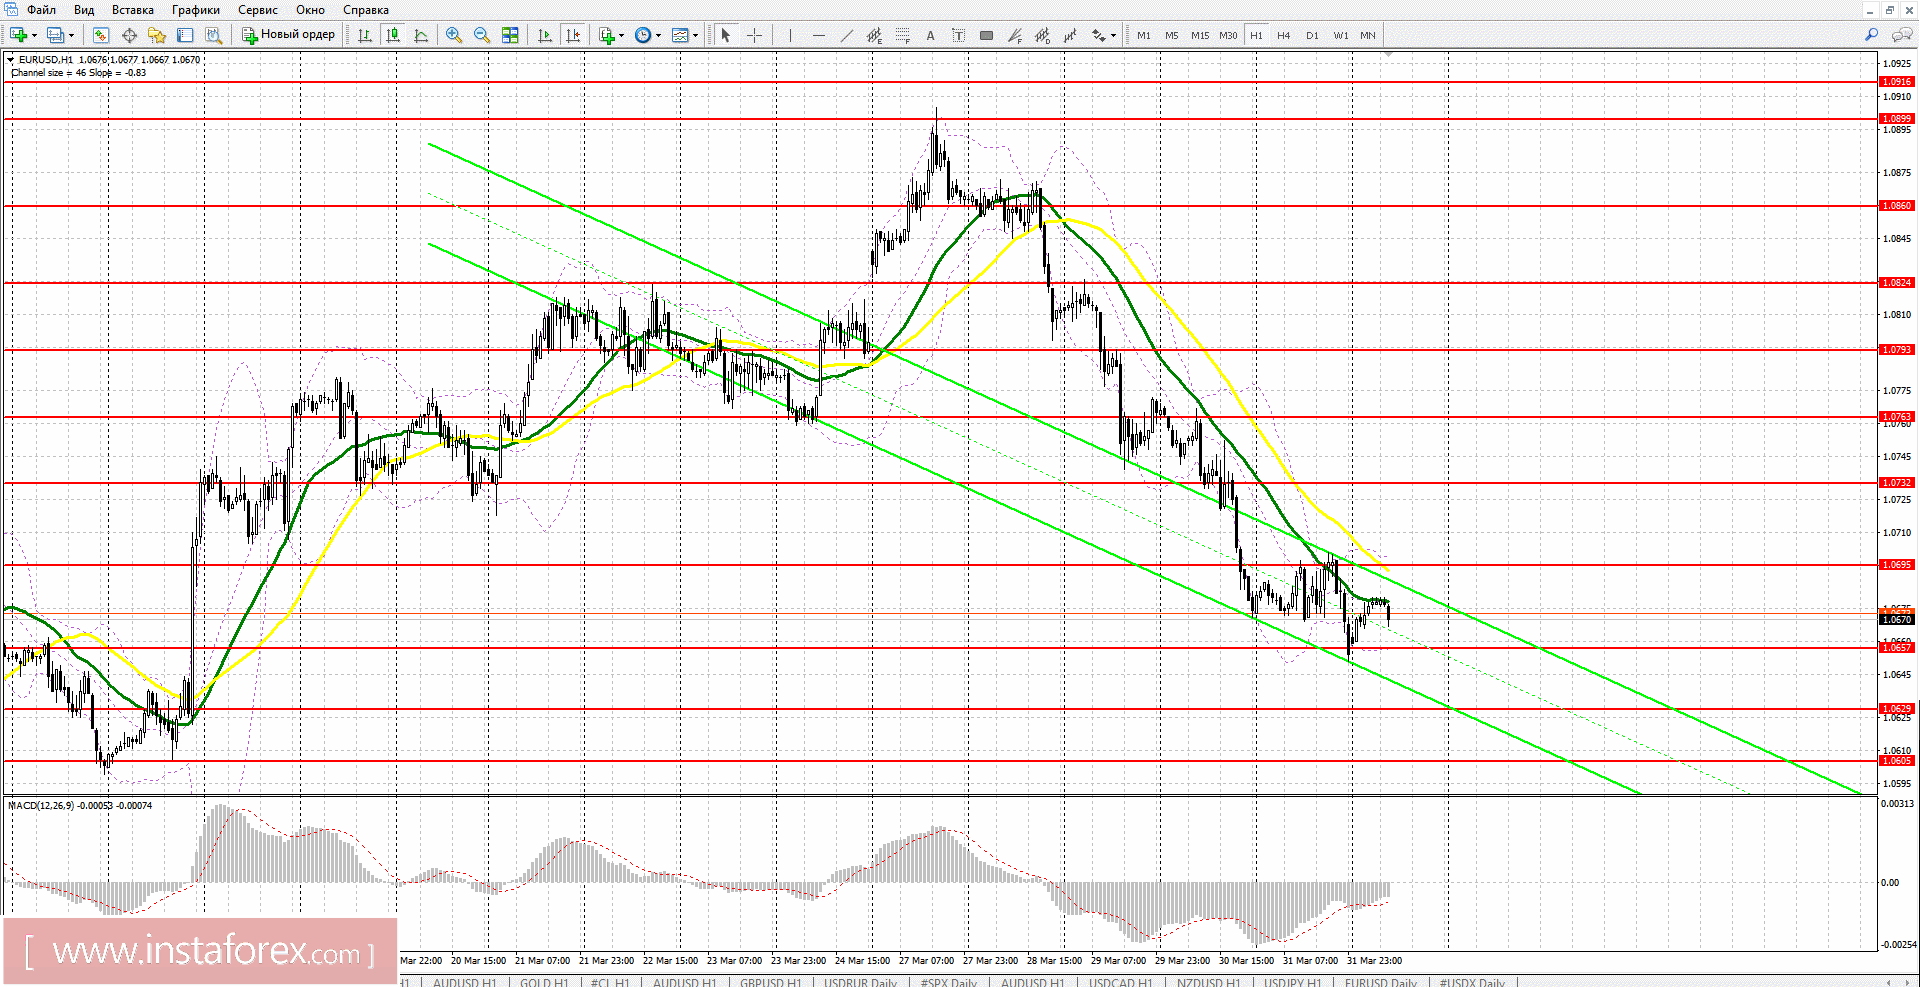Open the Profiles tool
This screenshot has width=1920, height=987.
pyautogui.click(x=55, y=35)
